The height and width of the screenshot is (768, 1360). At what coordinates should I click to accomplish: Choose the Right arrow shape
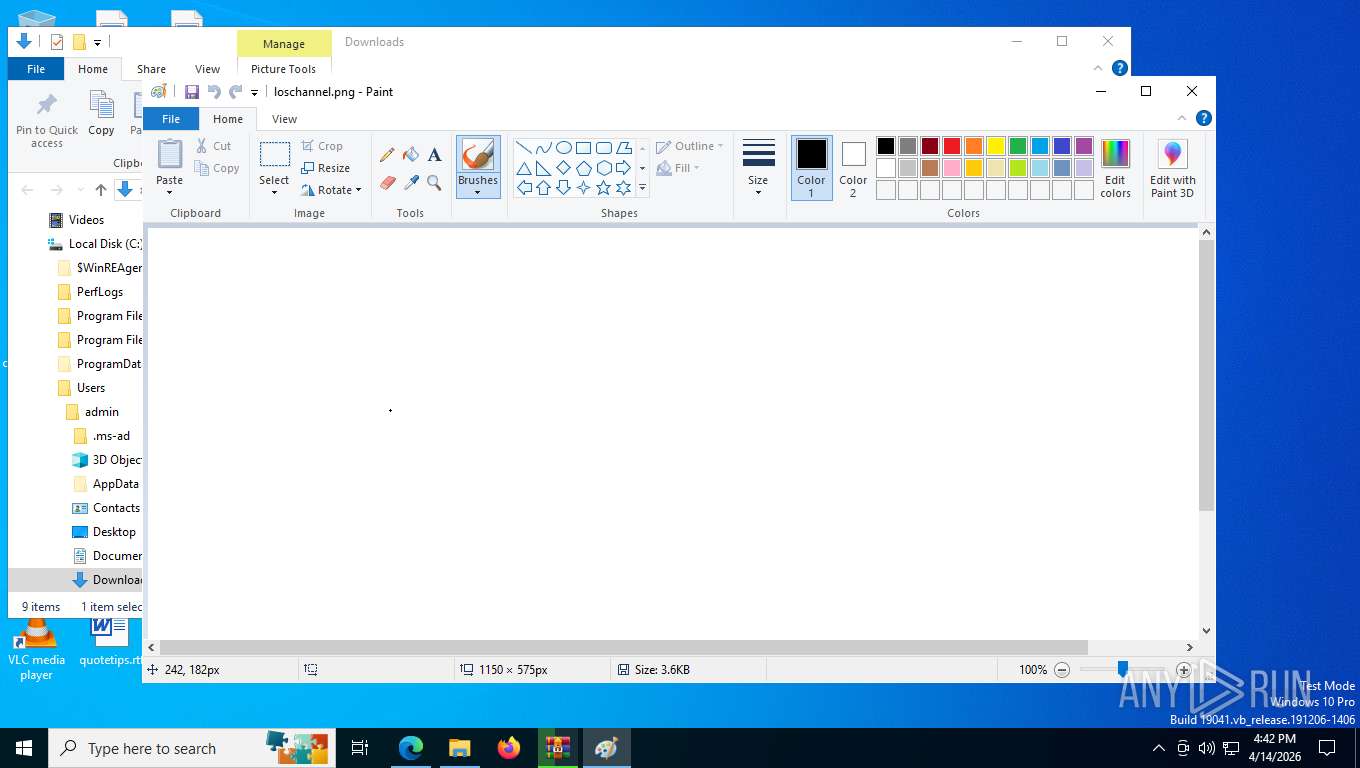(624, 167)
